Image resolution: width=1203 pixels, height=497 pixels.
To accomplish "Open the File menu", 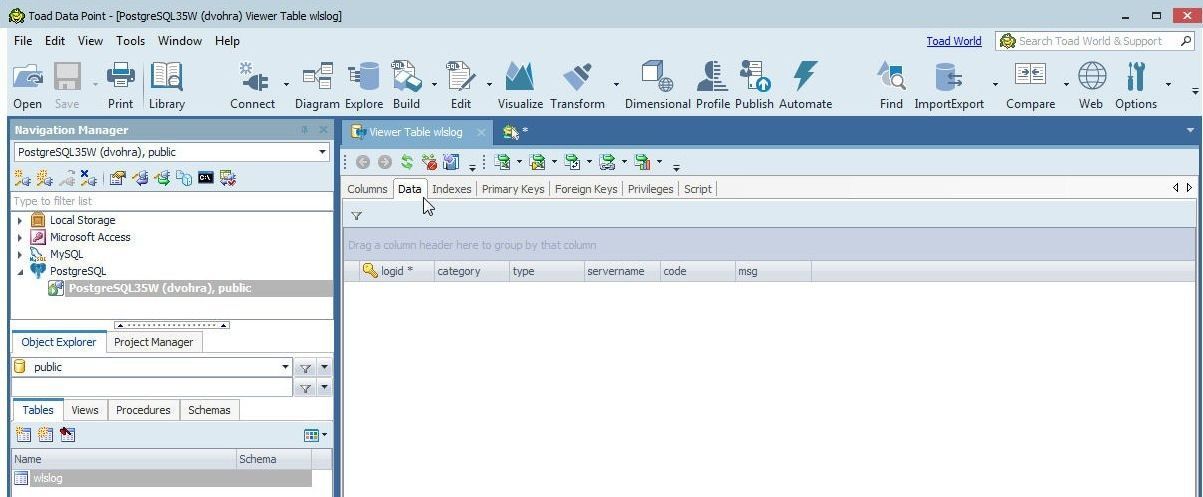I will coord(23,41).
